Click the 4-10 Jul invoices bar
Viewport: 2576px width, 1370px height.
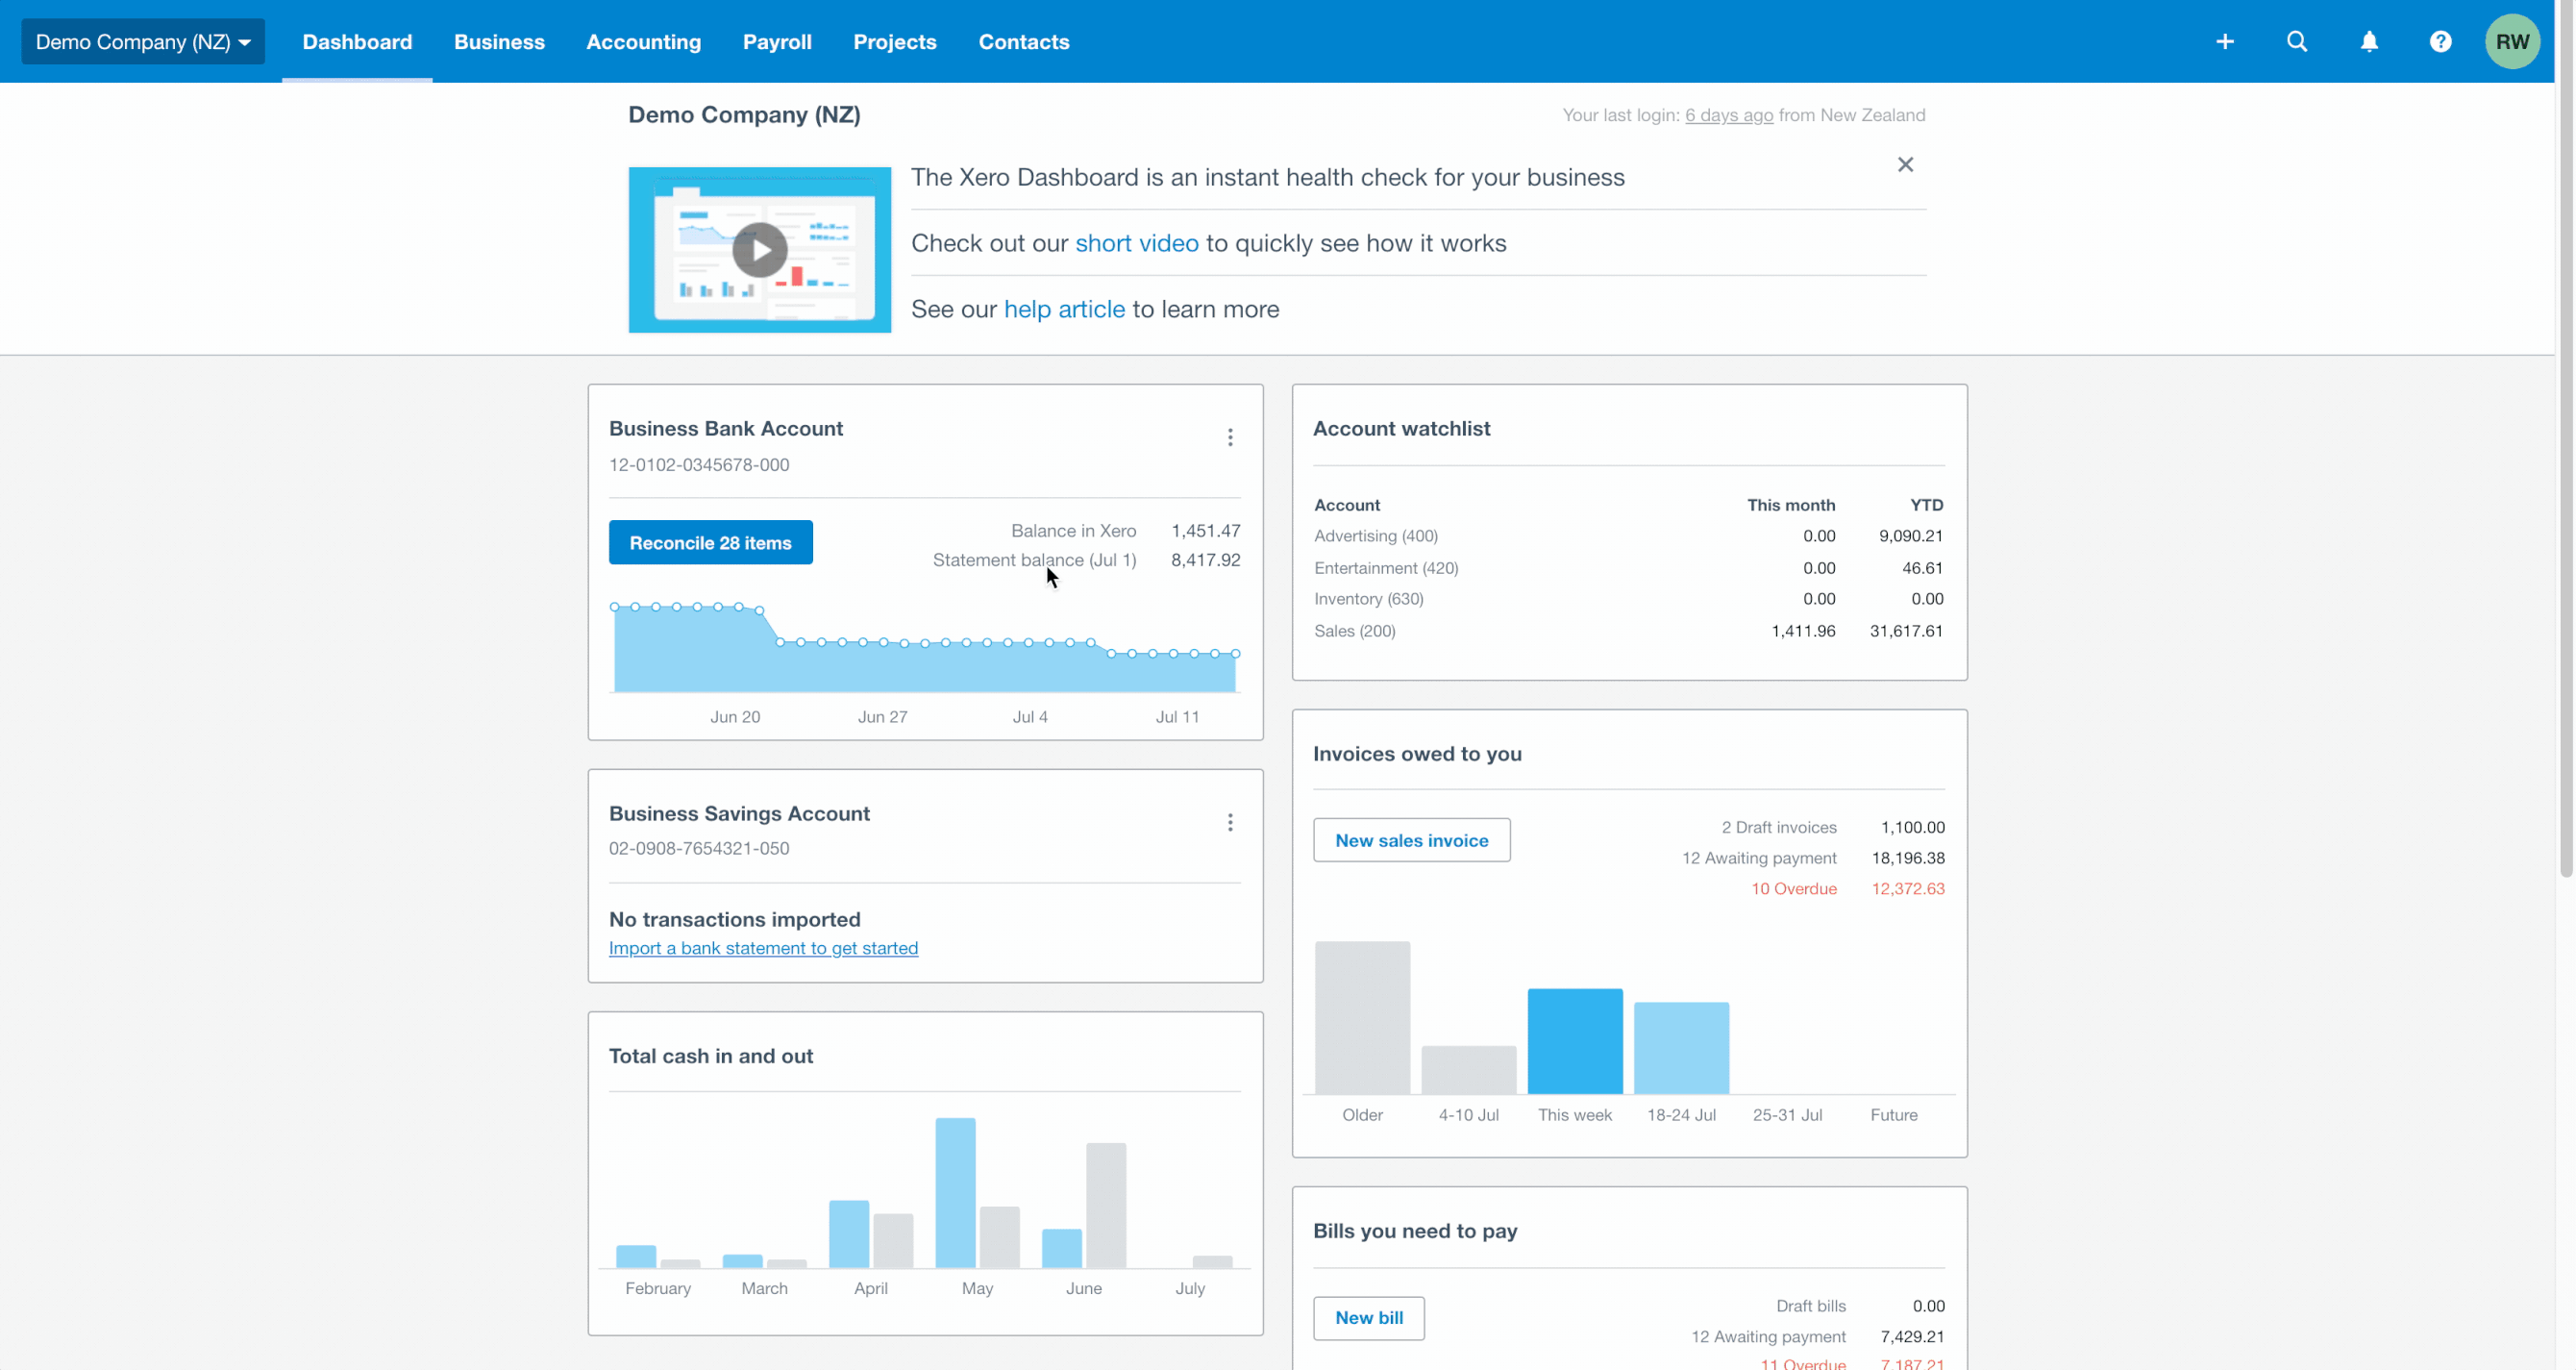click(x=1468, y=1070)
